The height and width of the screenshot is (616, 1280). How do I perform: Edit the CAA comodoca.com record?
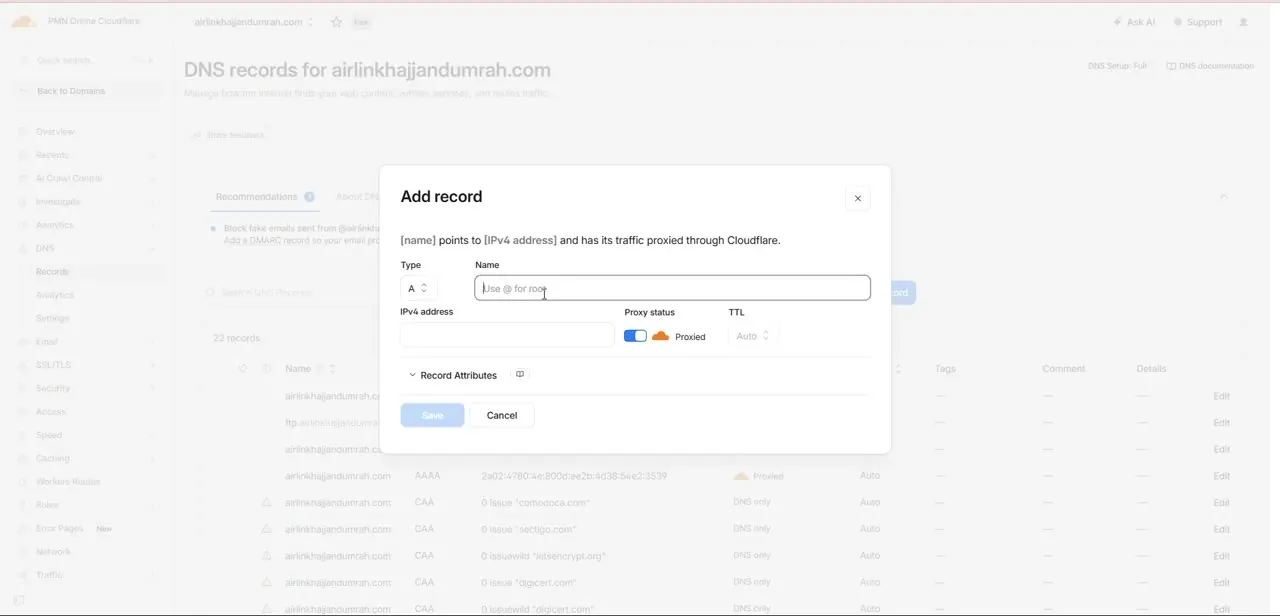pos(1221,503)
